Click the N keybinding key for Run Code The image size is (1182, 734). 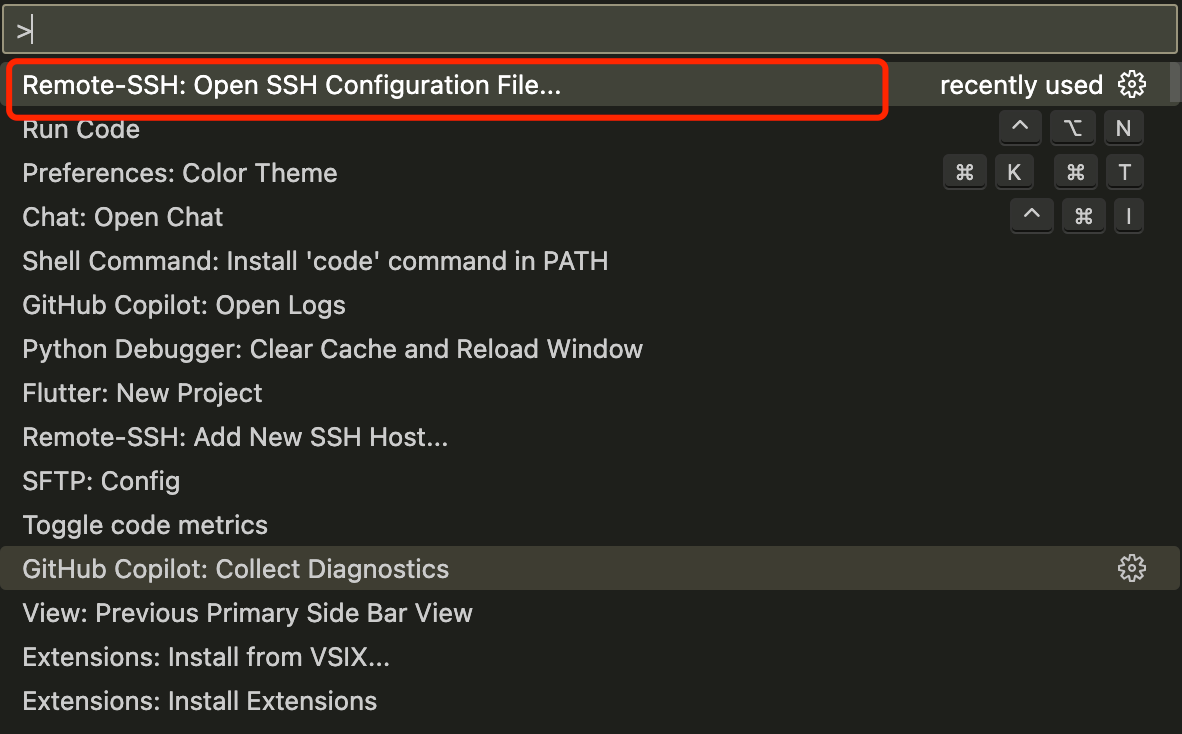pyautogui.click(x=1123, y=128)
